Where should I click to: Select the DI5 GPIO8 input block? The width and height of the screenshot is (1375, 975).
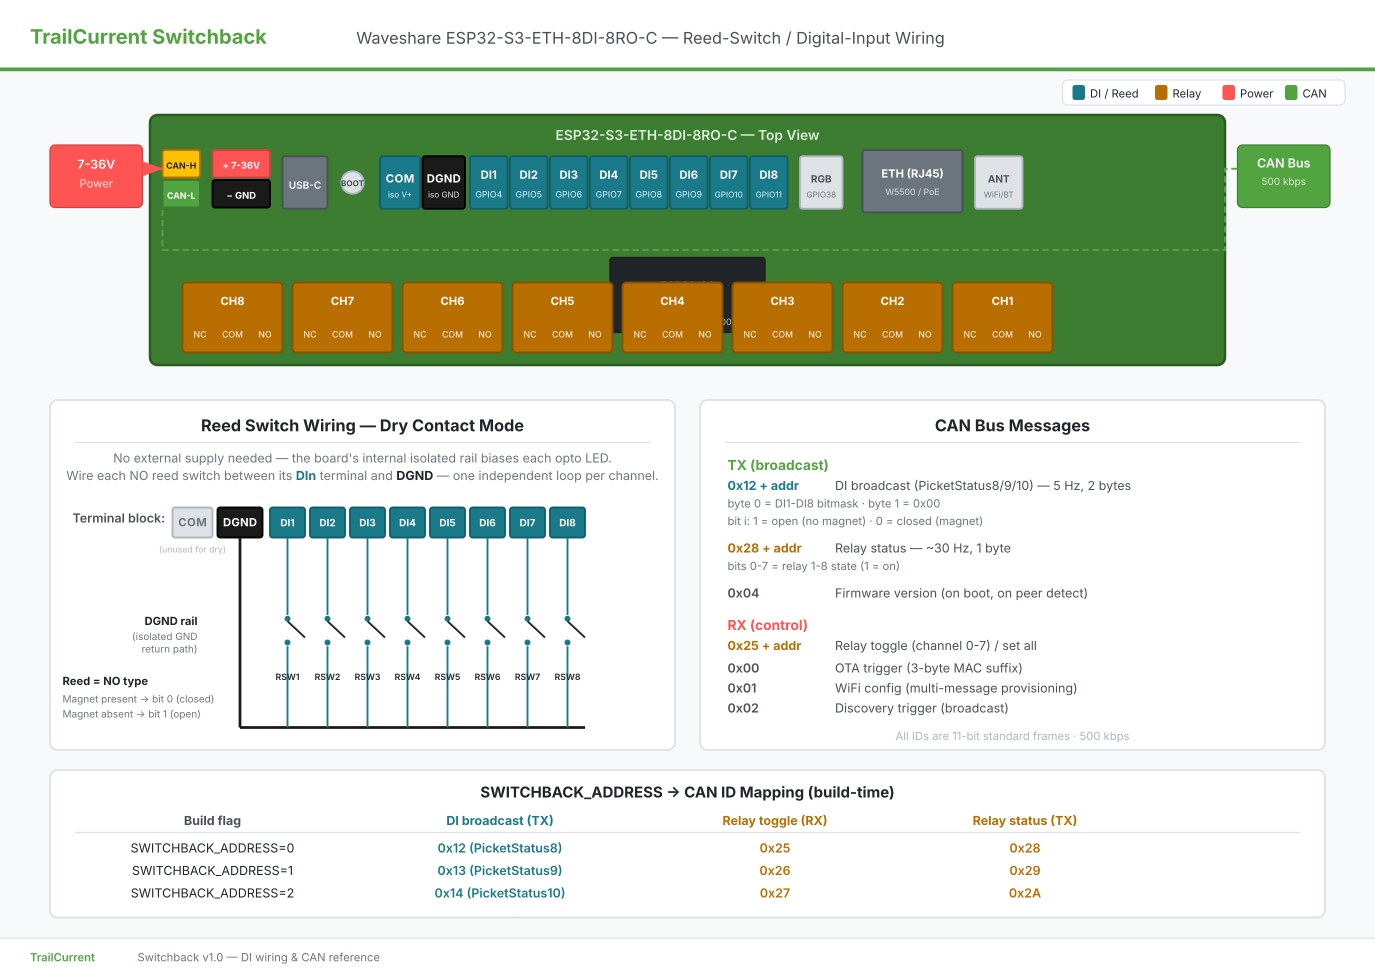click(x=649, y=182)
